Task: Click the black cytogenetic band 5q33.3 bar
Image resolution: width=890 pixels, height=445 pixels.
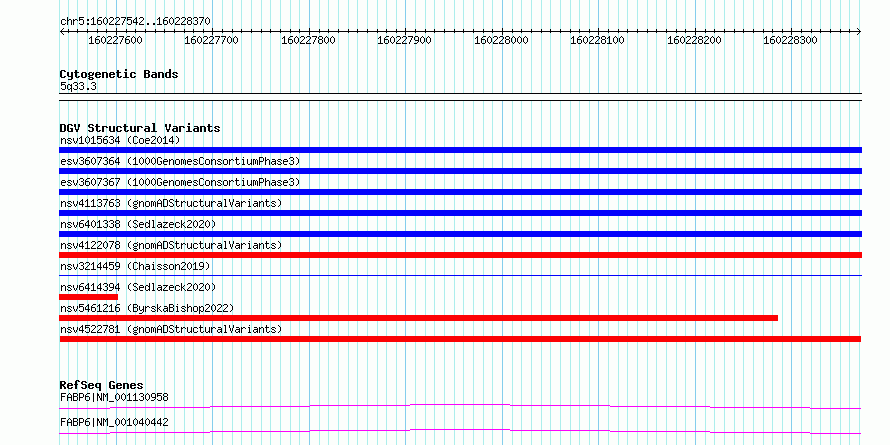Action: (x=460, y=96)
